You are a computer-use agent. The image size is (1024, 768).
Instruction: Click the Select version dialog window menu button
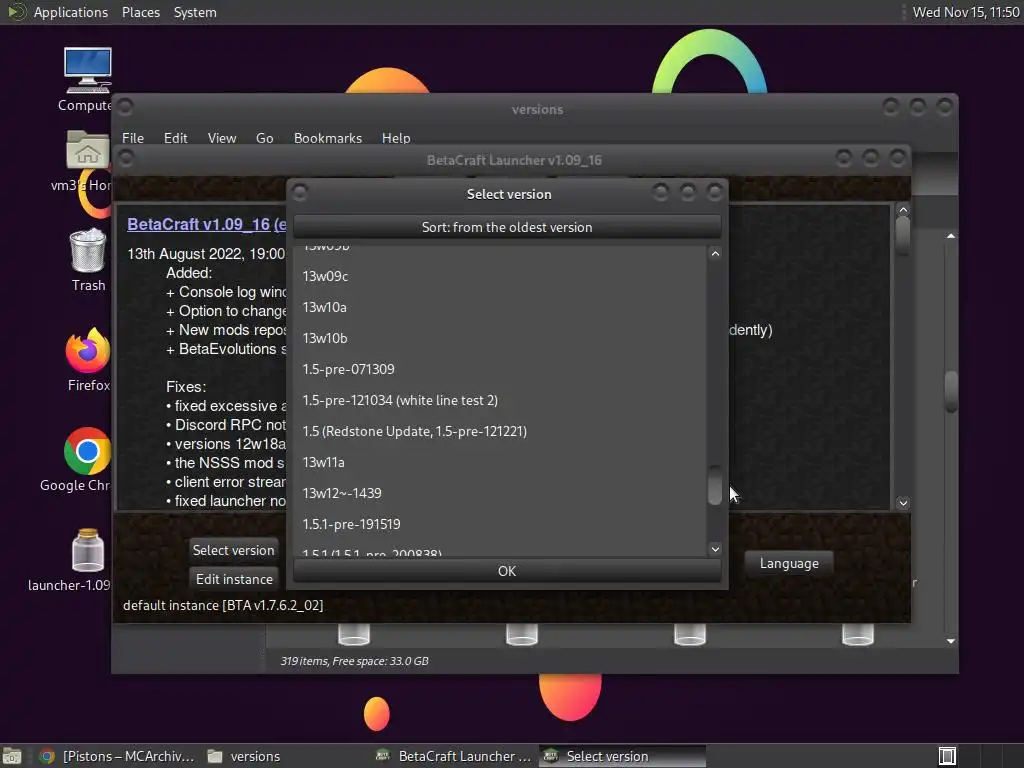300,192
